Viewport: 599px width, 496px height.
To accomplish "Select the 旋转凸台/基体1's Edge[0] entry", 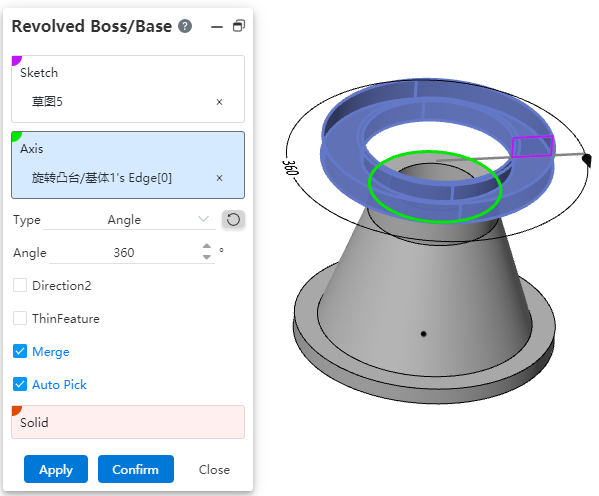I will (102, 178).
